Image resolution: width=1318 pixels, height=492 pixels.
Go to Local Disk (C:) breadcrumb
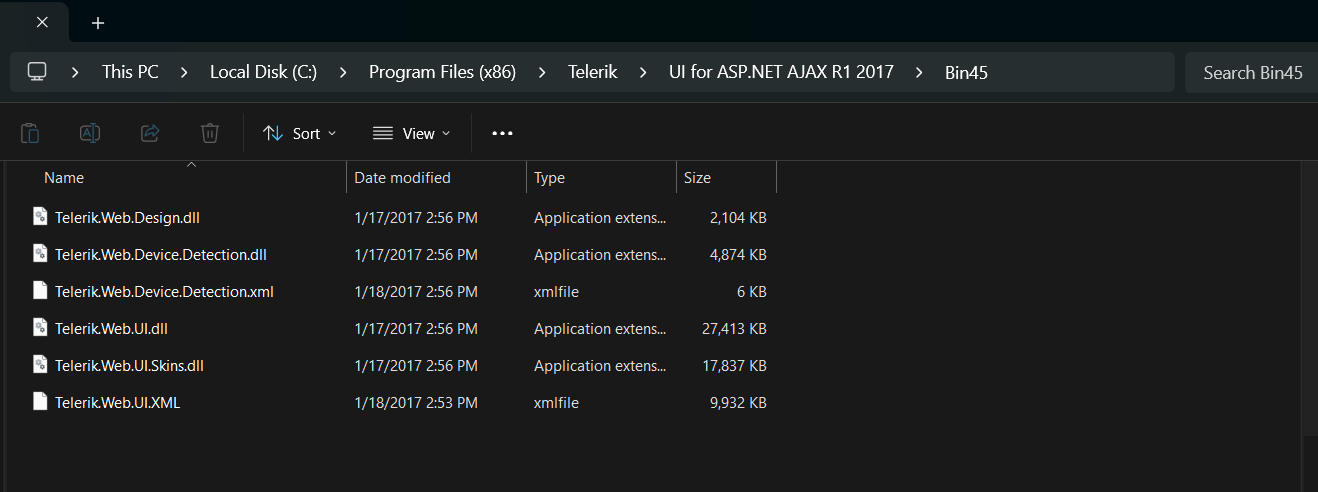click(263, 72)
